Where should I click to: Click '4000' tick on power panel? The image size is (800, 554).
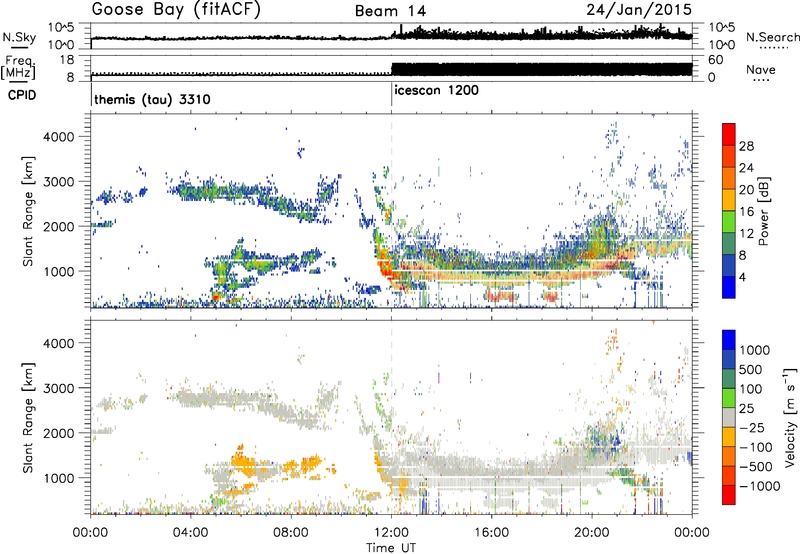(x=59, y=137)
